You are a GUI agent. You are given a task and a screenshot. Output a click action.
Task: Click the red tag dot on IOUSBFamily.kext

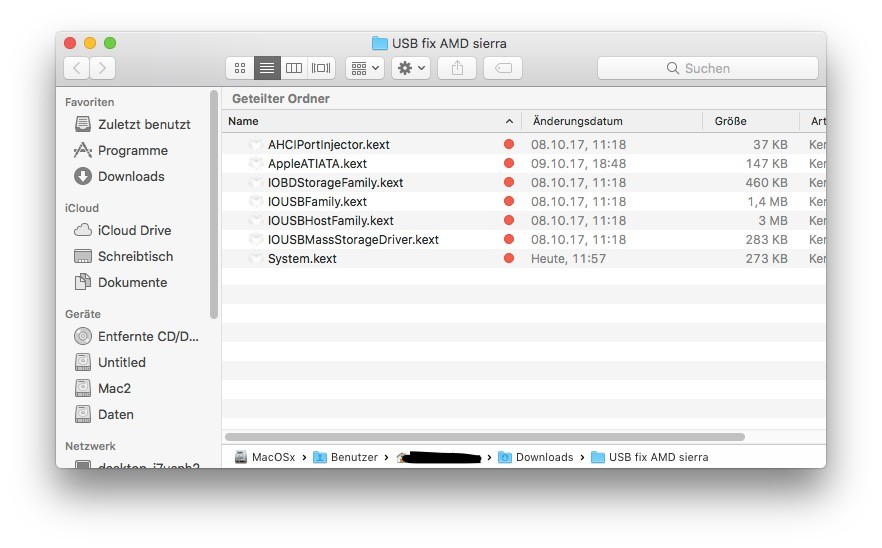point(509,201)
